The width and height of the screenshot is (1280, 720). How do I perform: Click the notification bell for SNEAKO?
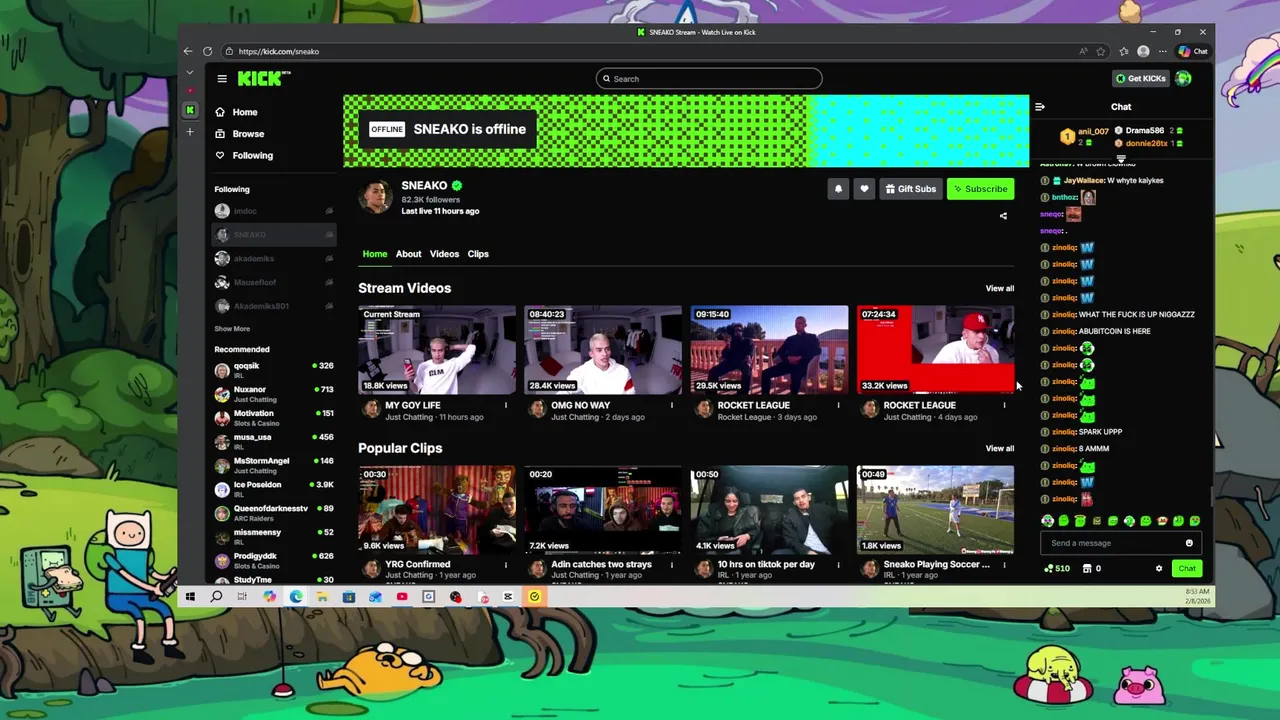point(838,189)
